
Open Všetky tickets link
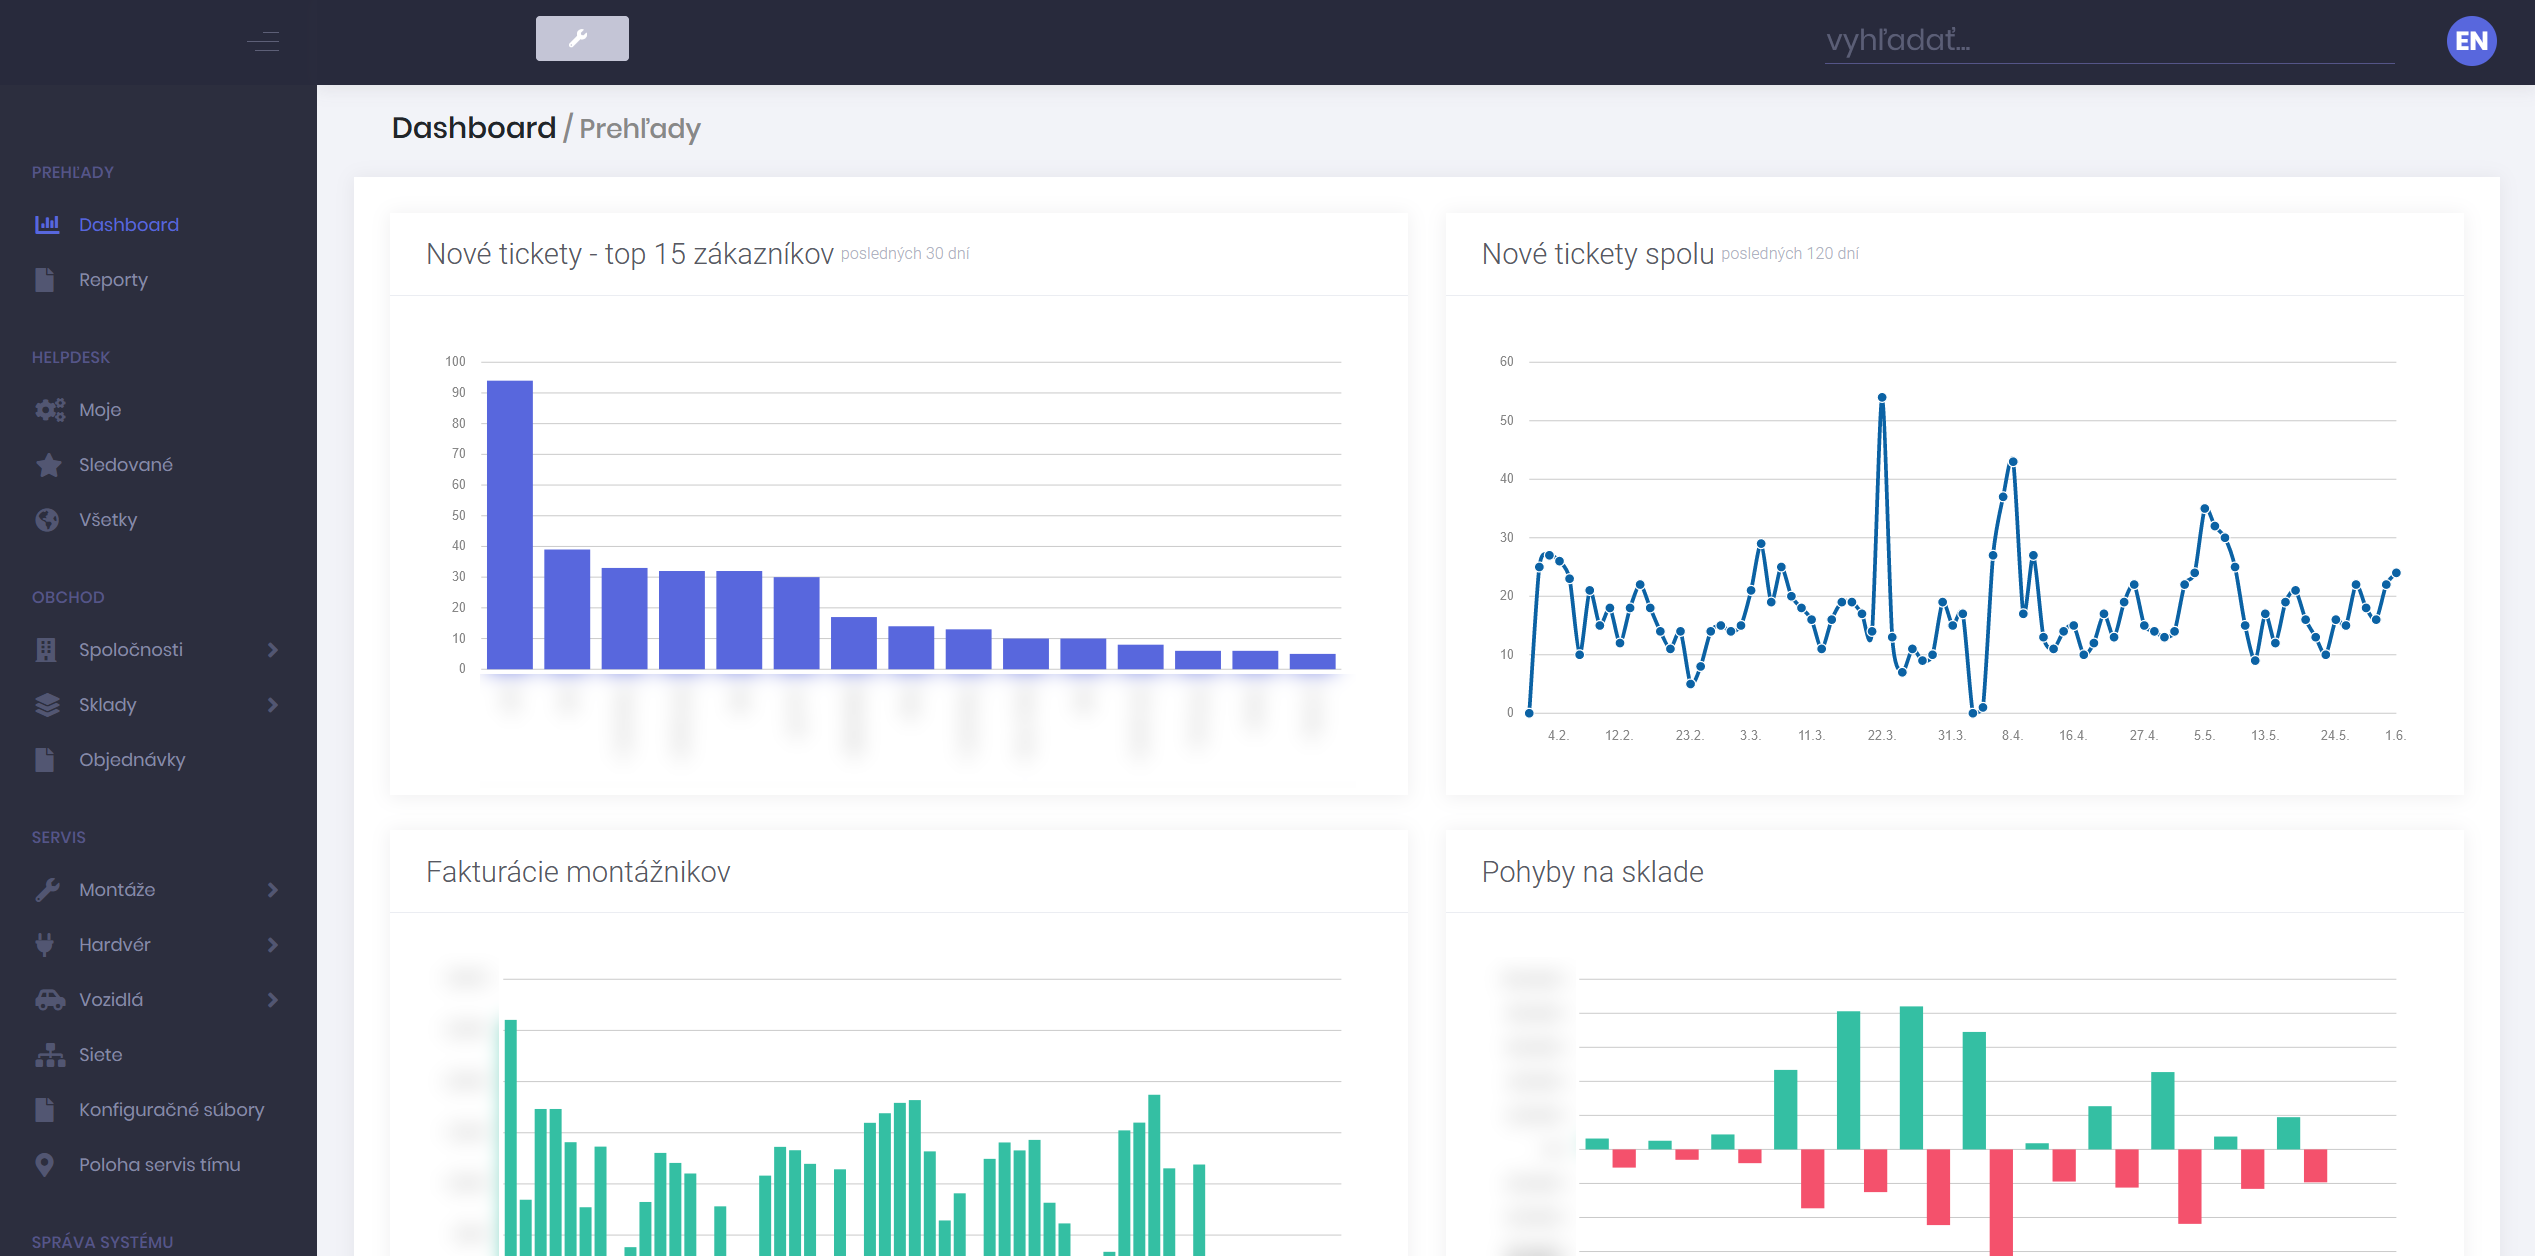(x=108, y=520)
